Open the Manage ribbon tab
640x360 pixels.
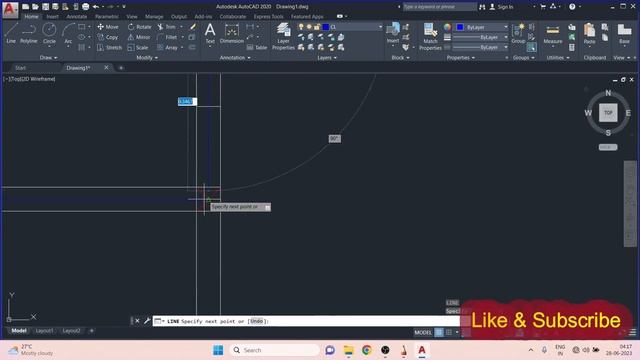click(x=154, y=17)
